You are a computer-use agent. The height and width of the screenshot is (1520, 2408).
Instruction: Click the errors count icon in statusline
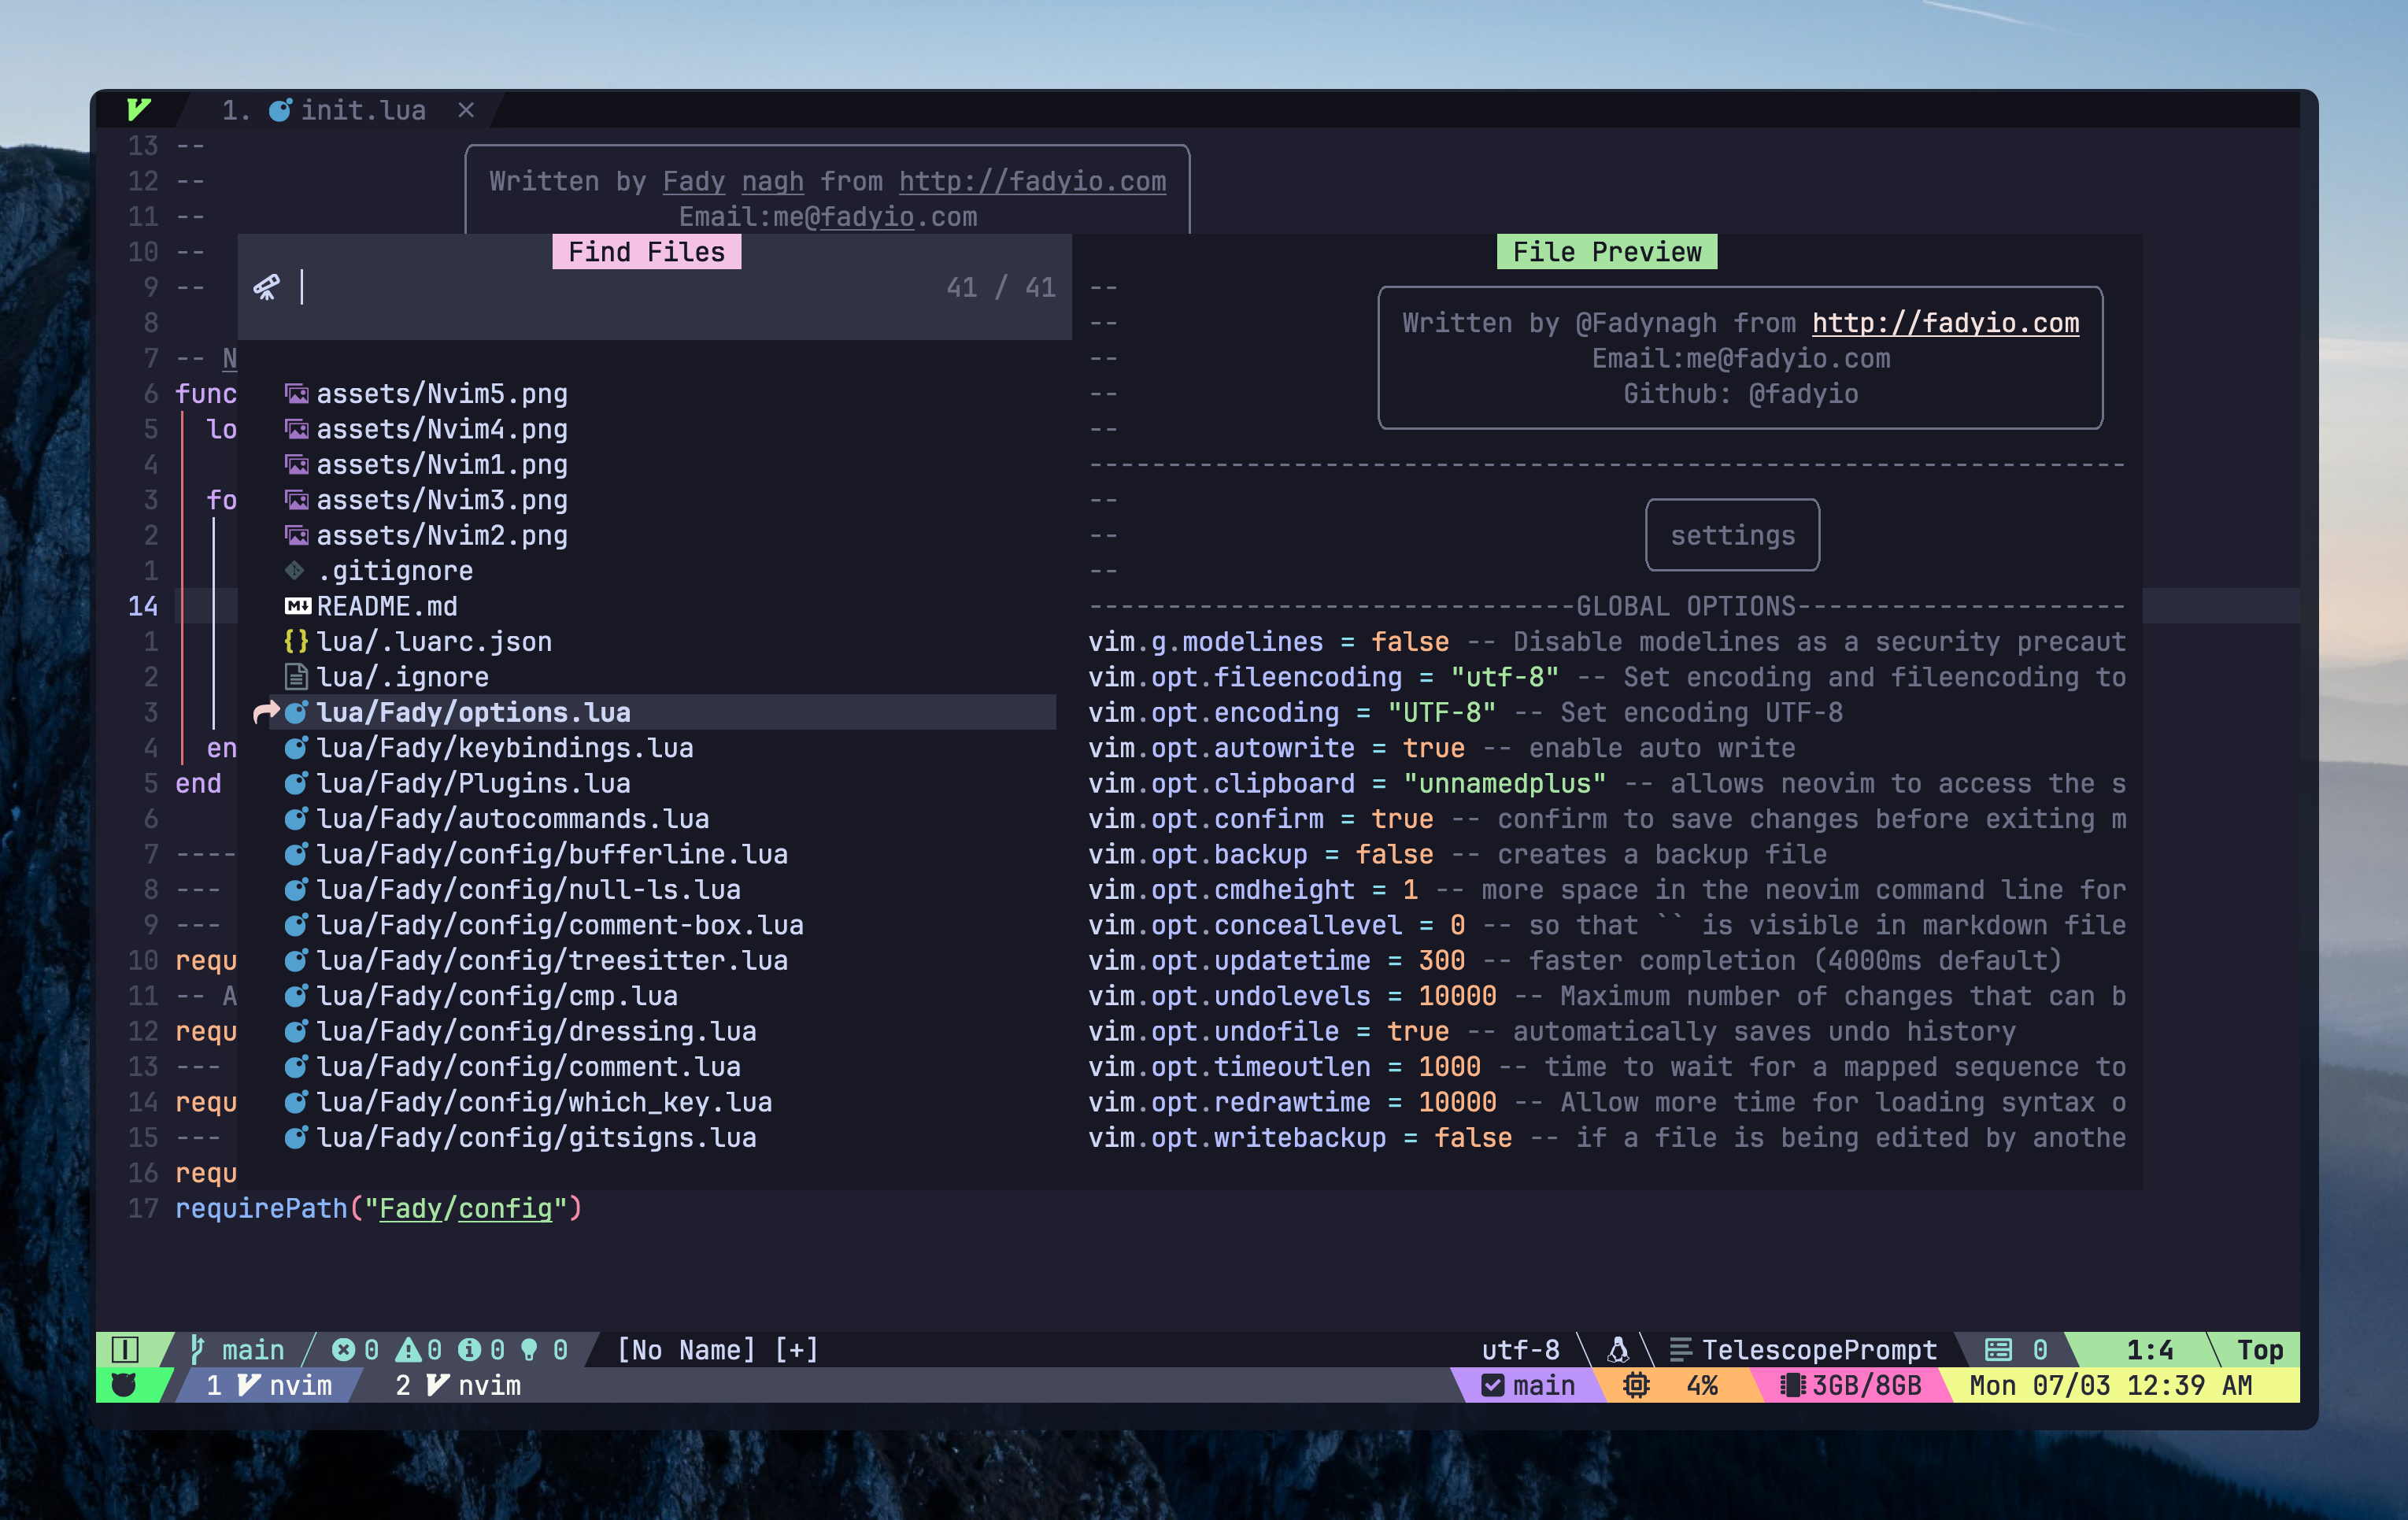pos(344,1350)
